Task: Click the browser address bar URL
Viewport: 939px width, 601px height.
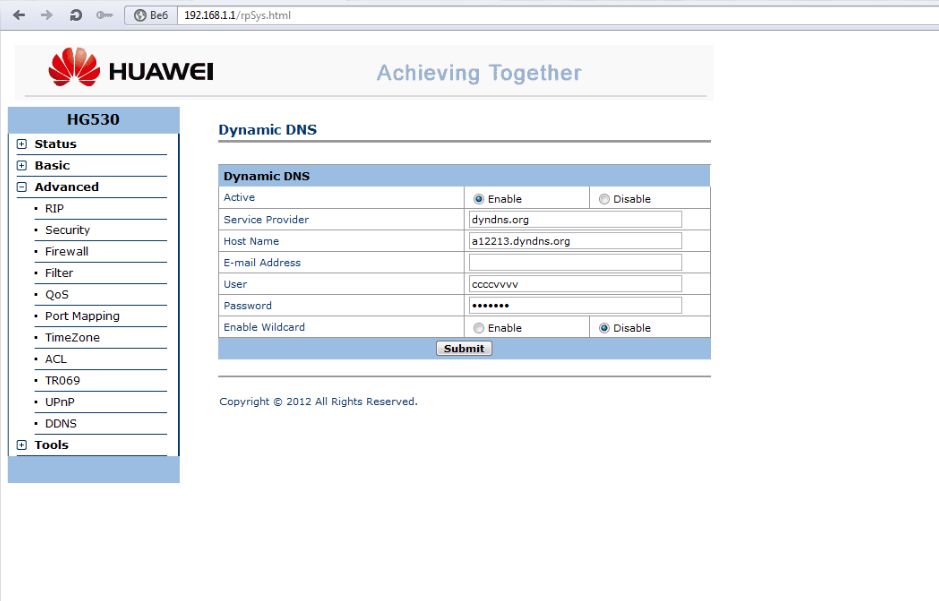Action: tap(237, 15)
